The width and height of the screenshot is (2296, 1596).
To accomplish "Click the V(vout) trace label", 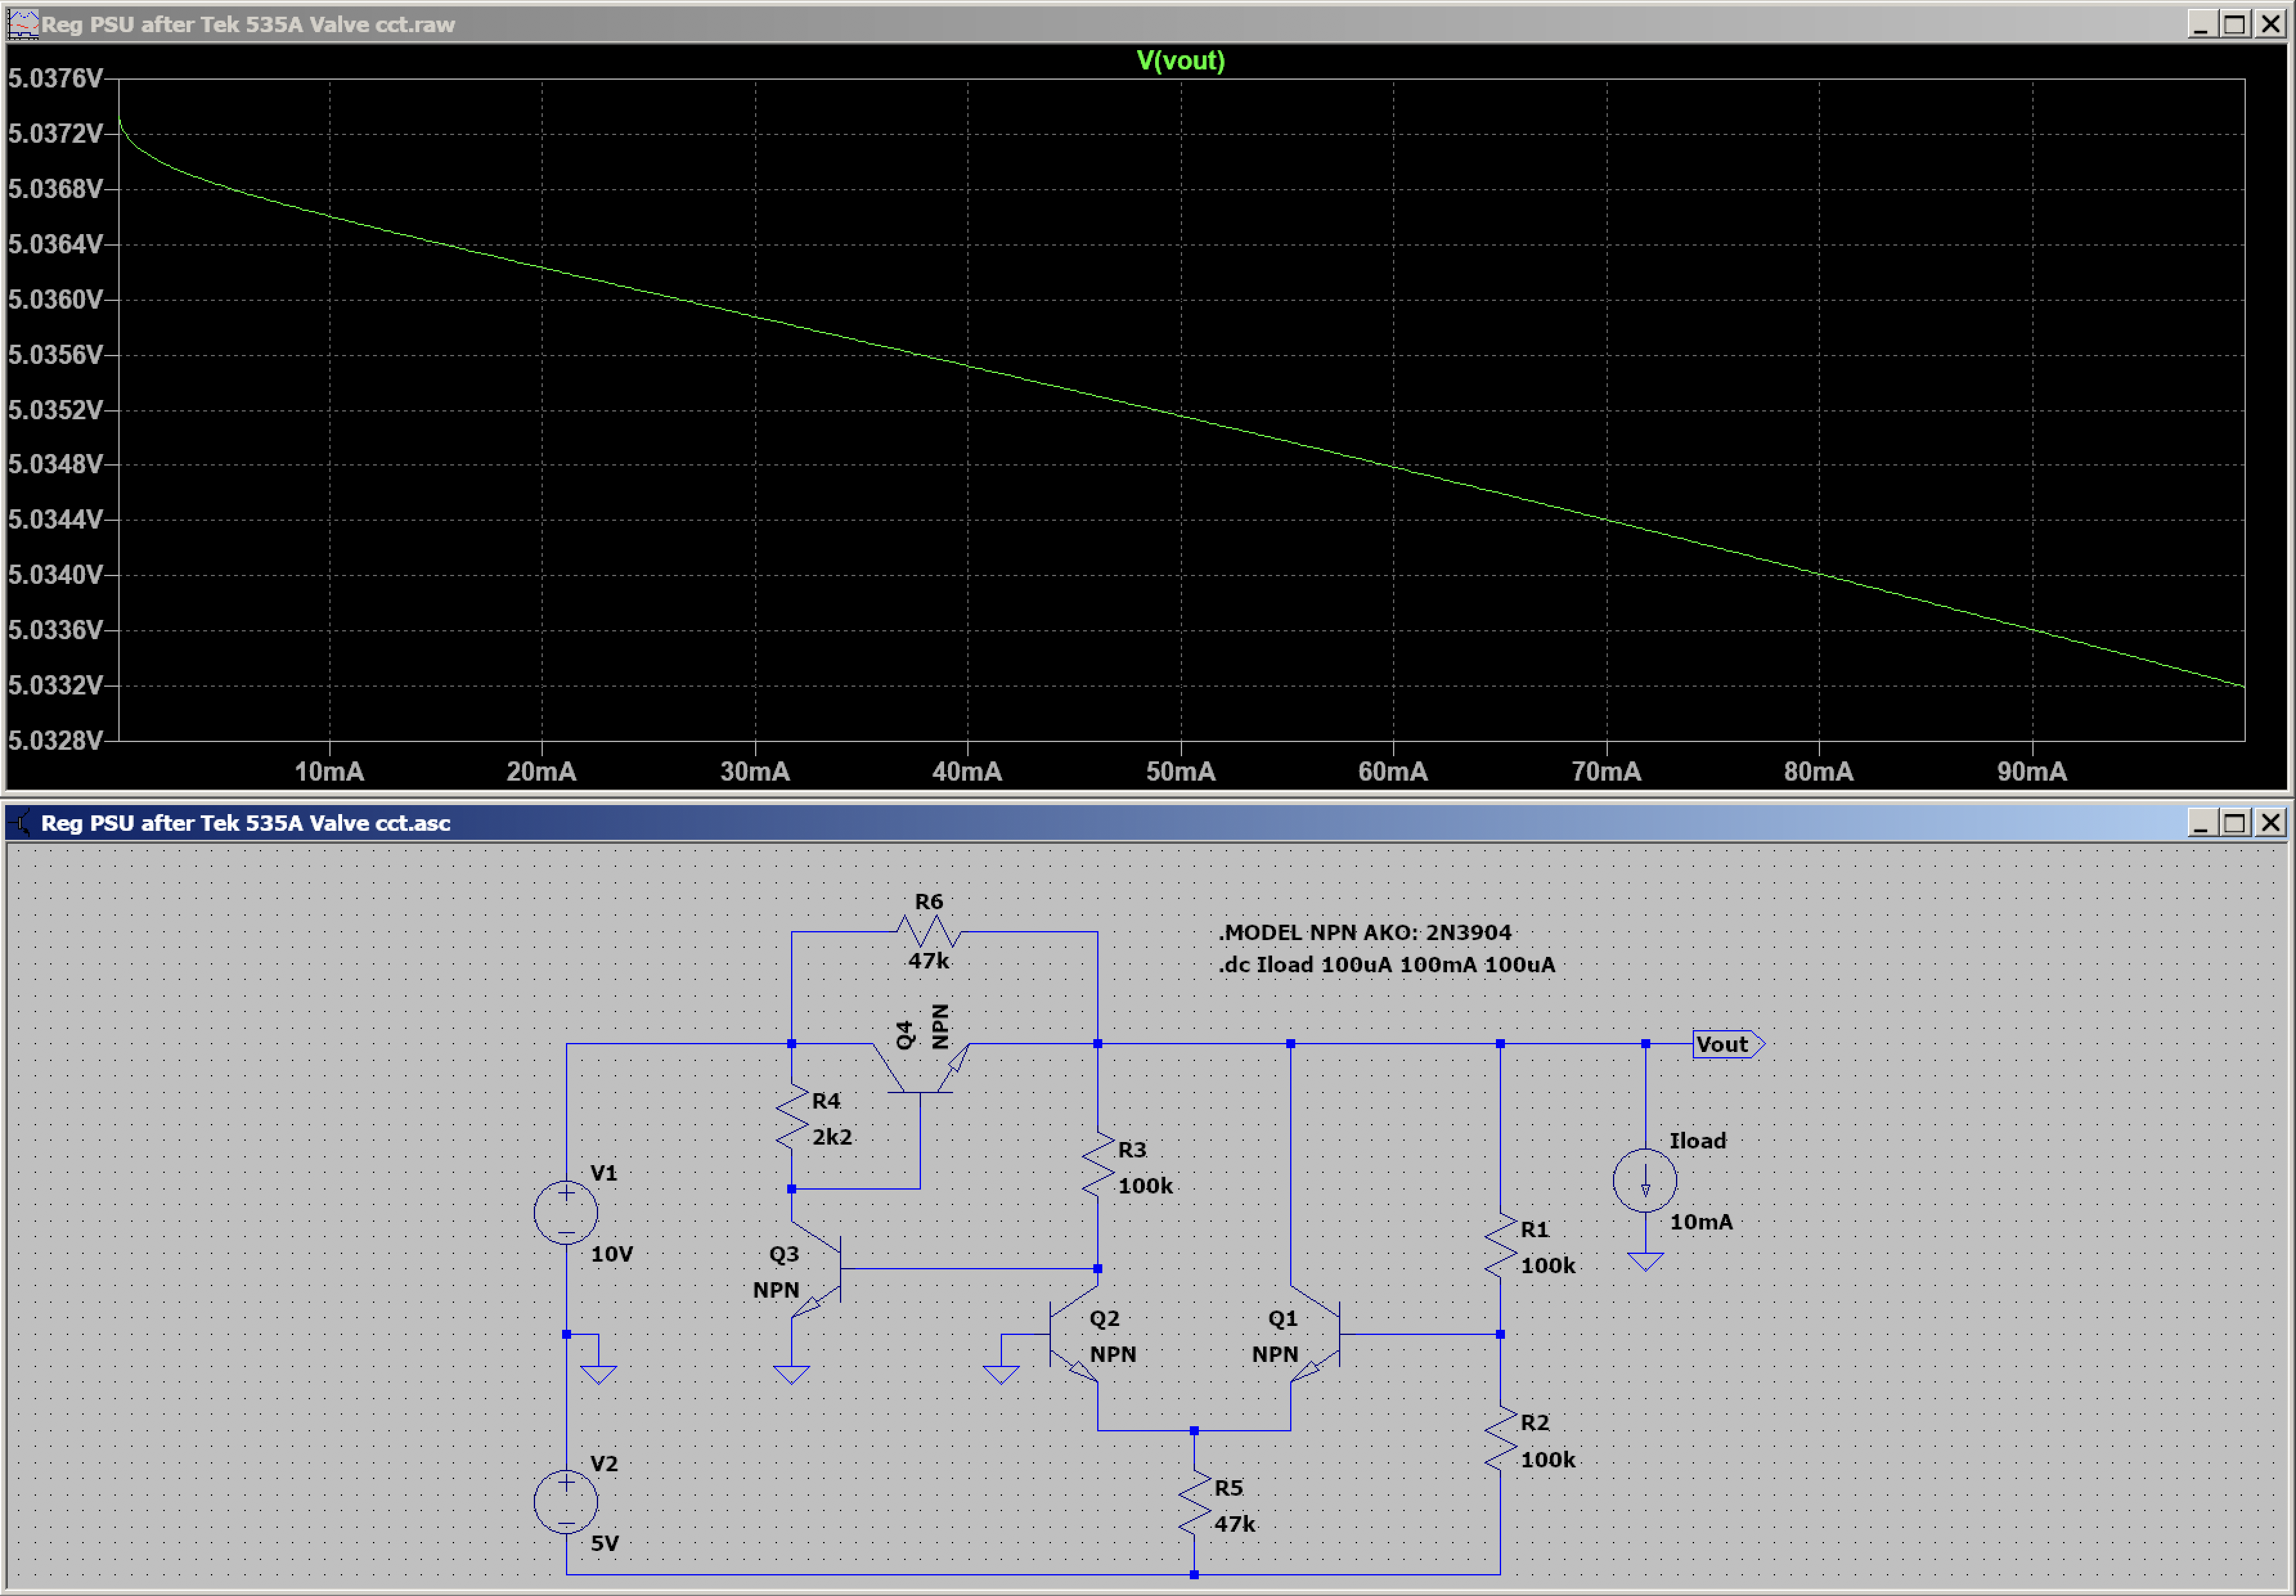I will pos(1180,61).
